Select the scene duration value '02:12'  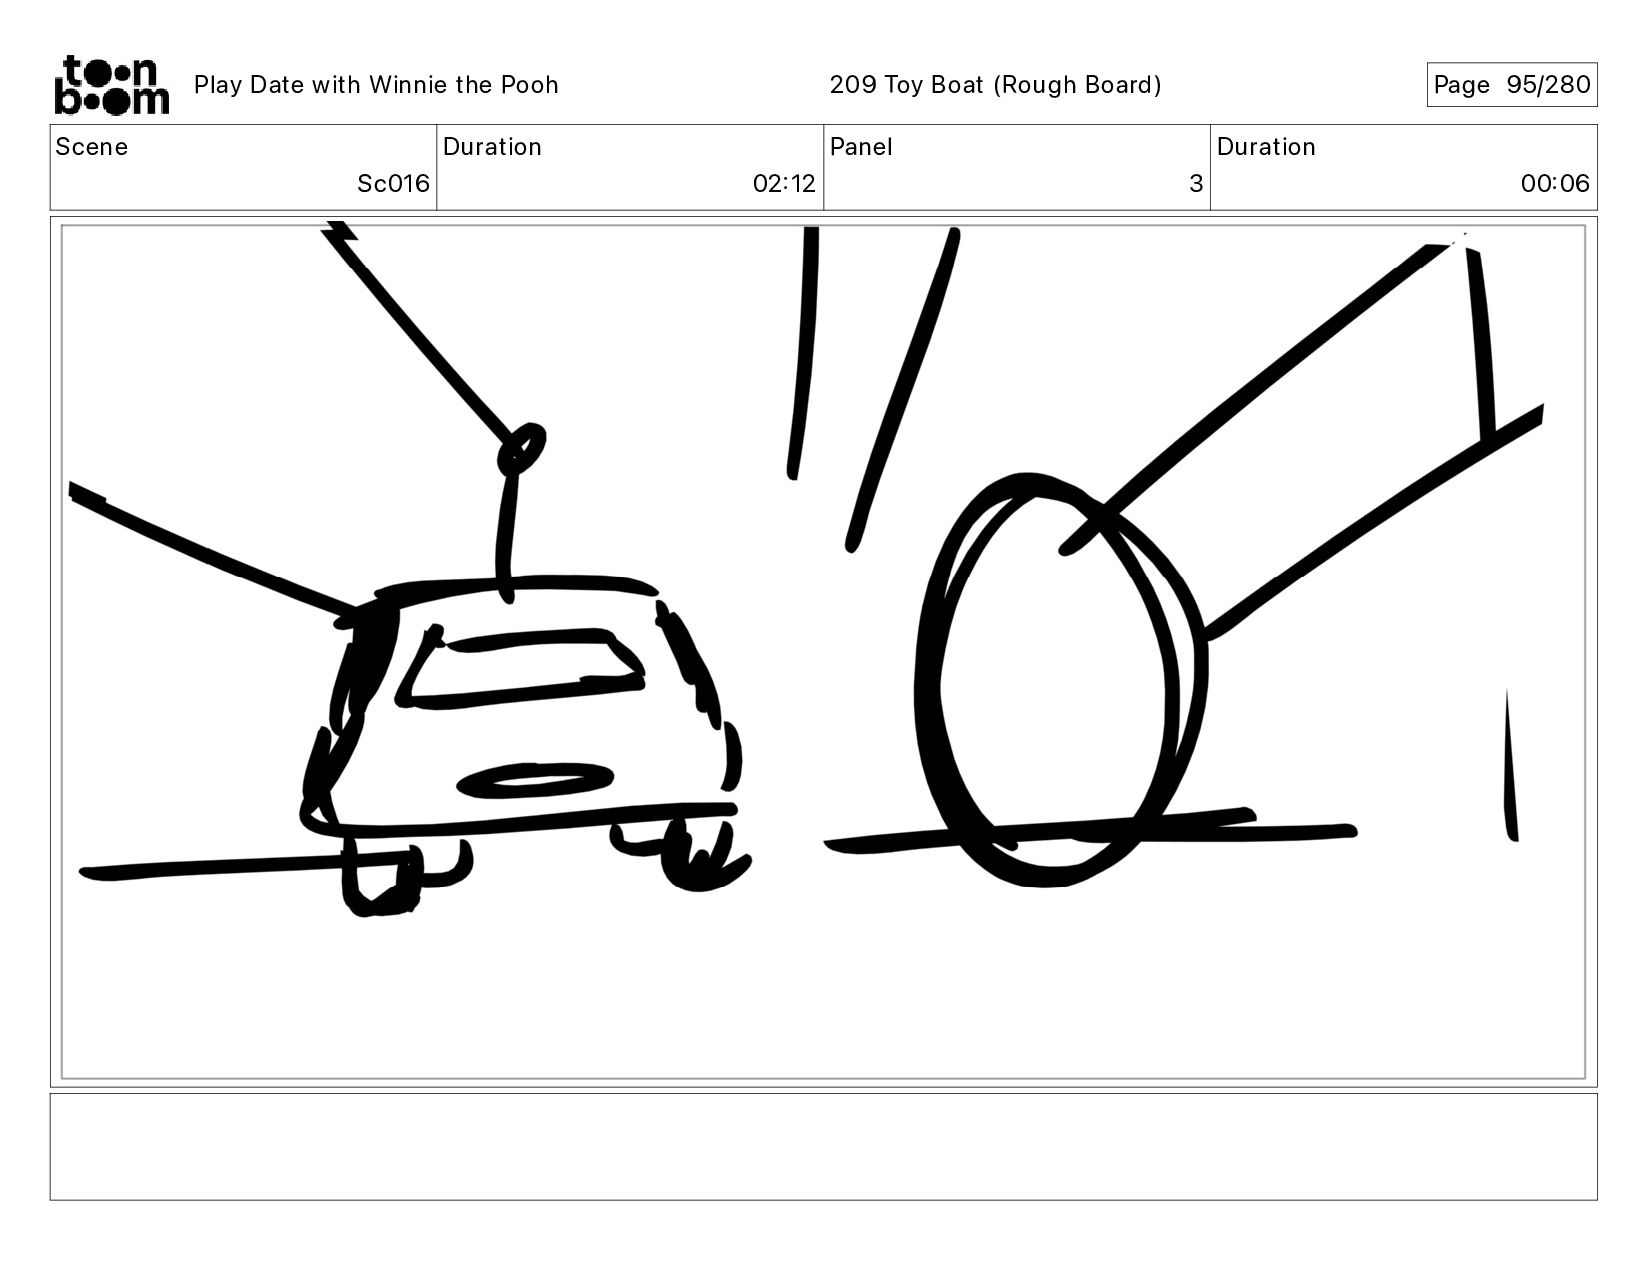tap(784, 184)
